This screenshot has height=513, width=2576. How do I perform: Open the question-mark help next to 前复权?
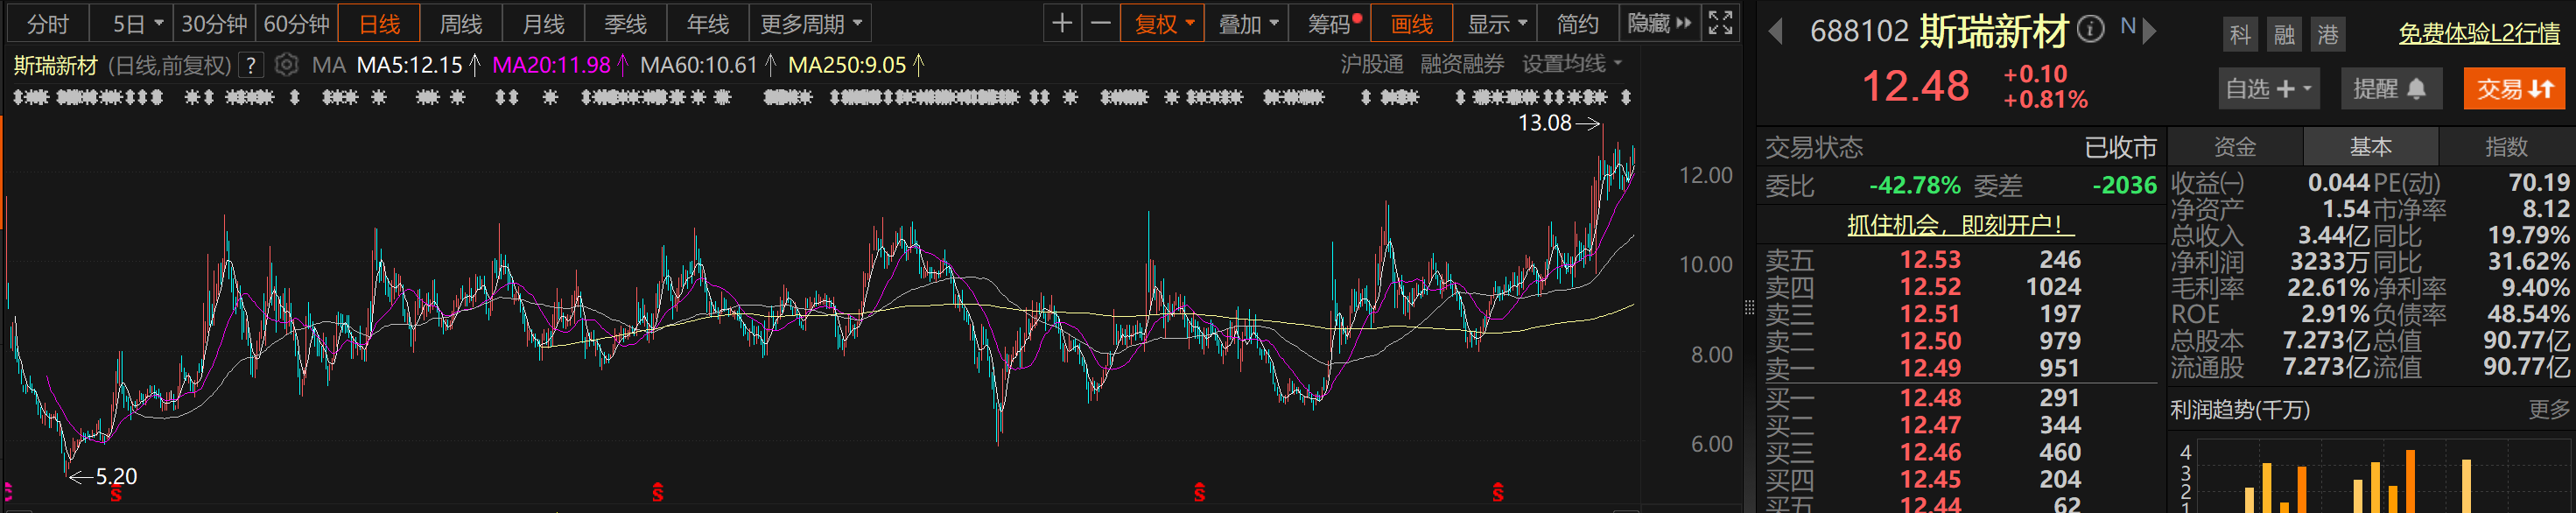point(251,66)
